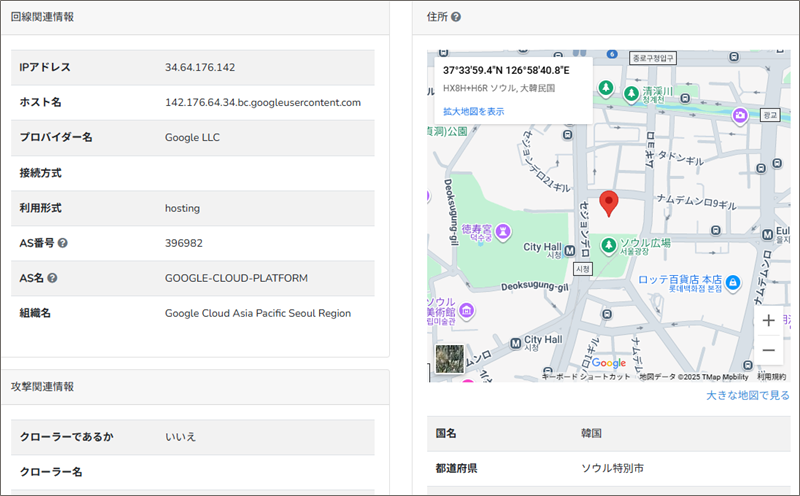Switch map to satellite imagery thumbnail
The width and height of the screenshot is (800, 496).
[x=449, y=359]
